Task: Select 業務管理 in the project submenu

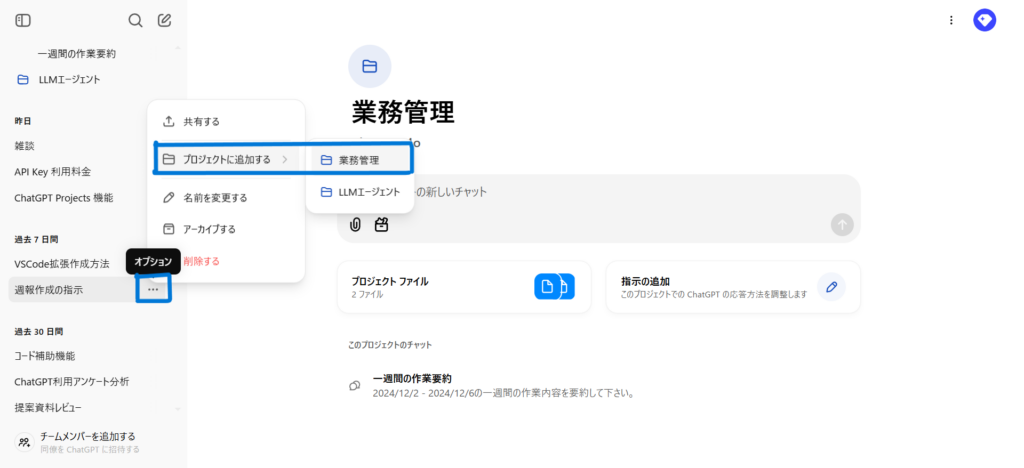Action: [x=359, y=159]
